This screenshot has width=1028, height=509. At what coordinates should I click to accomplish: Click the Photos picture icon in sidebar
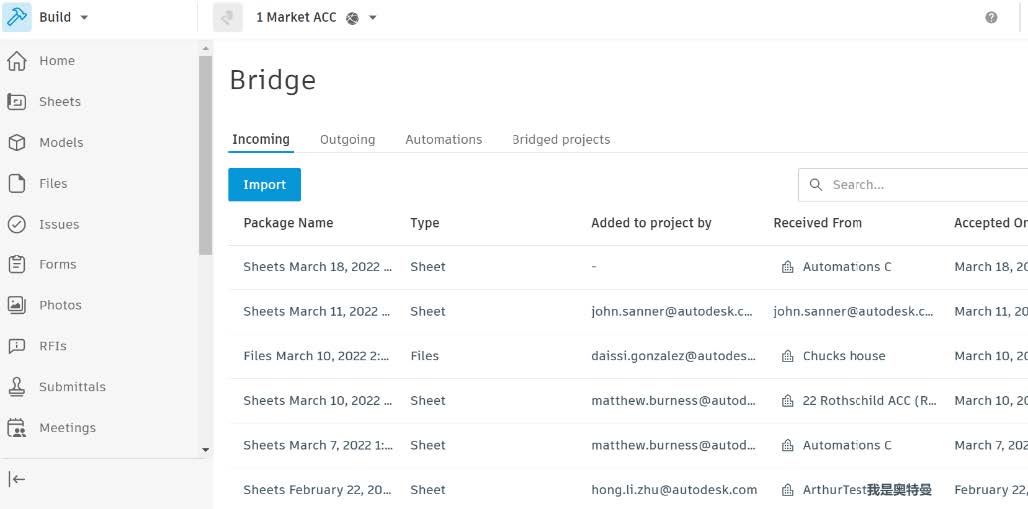click(16, 305)
